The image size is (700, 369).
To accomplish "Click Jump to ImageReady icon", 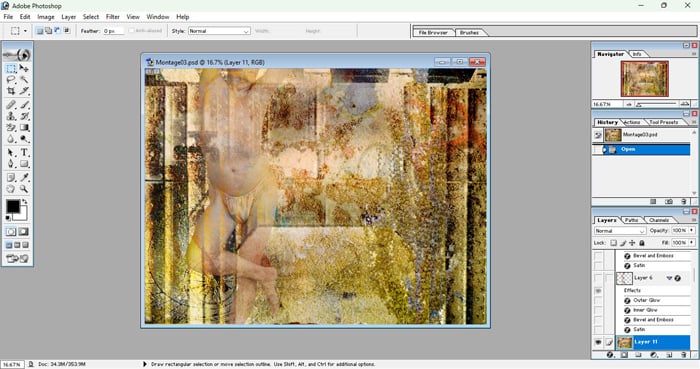I will tap(17, 258).
